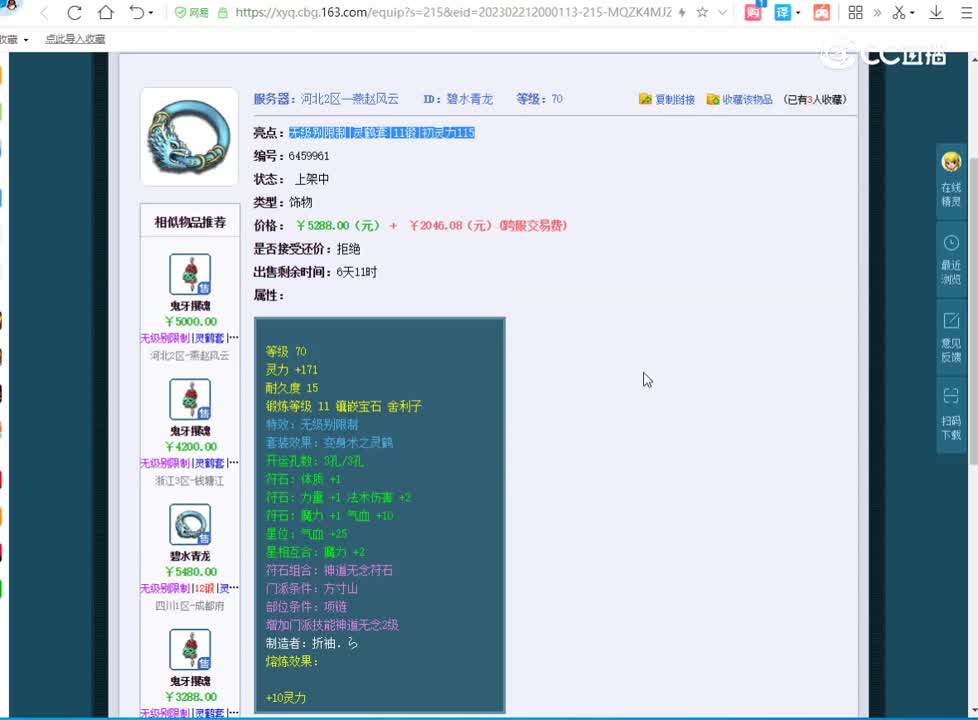Click 鬼牙攫魂 name above ￥5000.00
The image size is (978, 720).
pyautogui.click(x=190, y=306)
